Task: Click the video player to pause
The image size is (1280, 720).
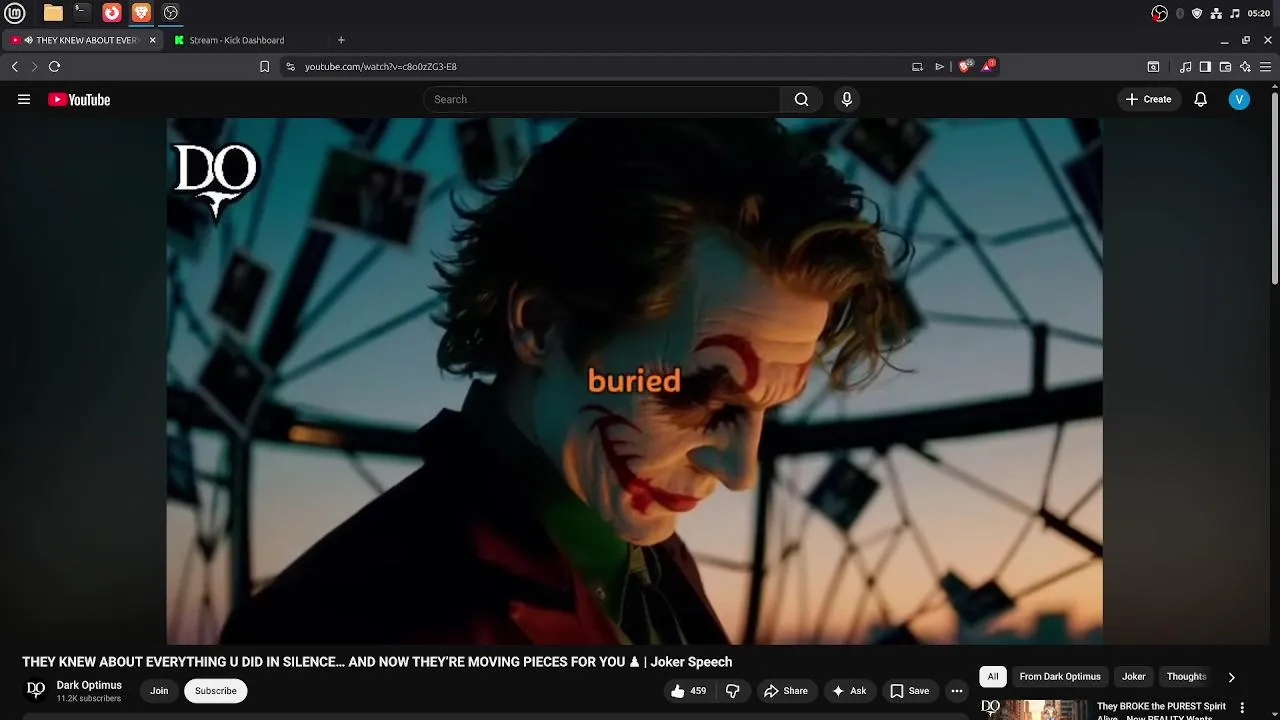Action: point(634,381)
